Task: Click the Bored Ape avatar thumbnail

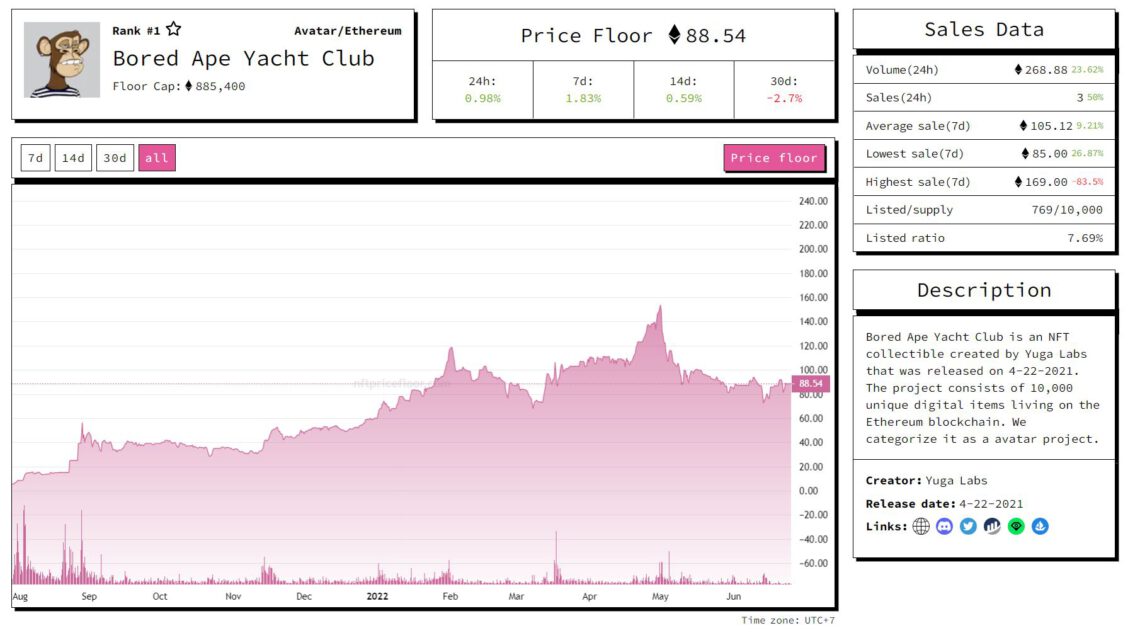Action: 62,60
